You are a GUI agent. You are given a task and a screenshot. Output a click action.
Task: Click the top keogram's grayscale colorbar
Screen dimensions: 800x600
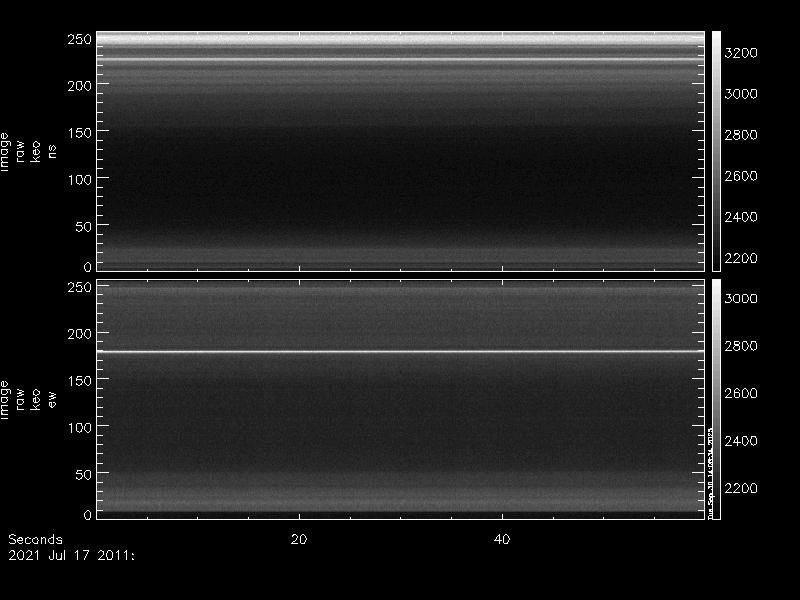716,150
